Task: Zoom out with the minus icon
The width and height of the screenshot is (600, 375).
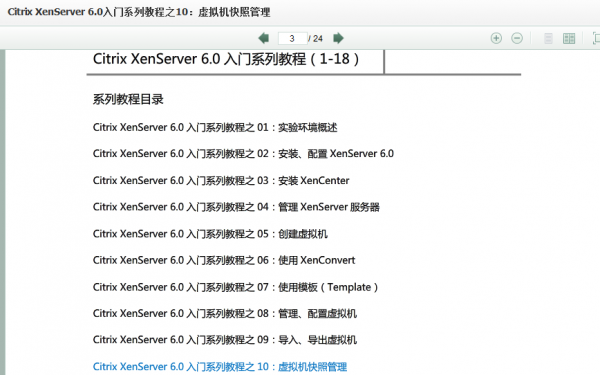Action: [x=517, y=38]
